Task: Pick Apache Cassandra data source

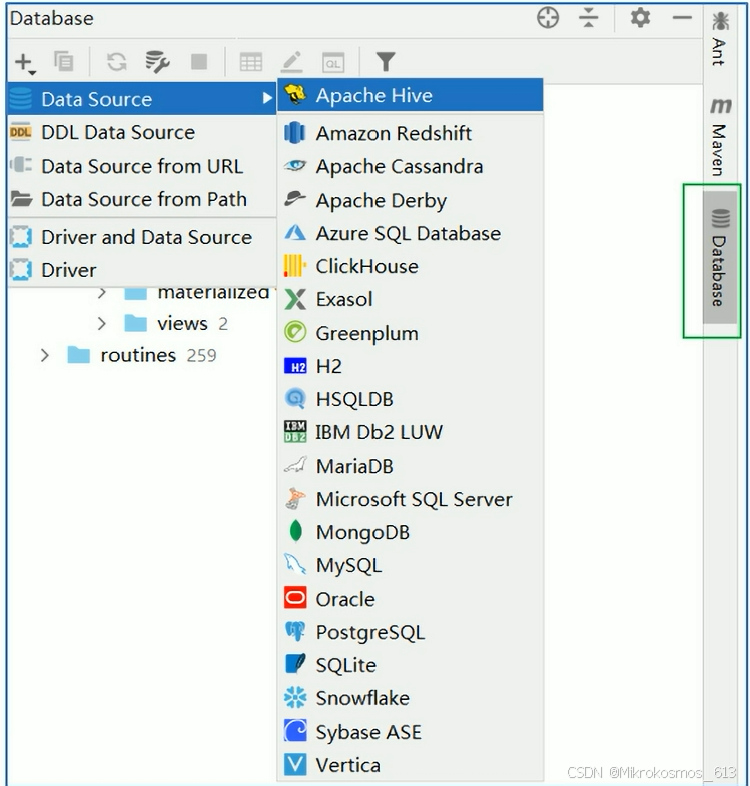Action: (x=410, y=166)
